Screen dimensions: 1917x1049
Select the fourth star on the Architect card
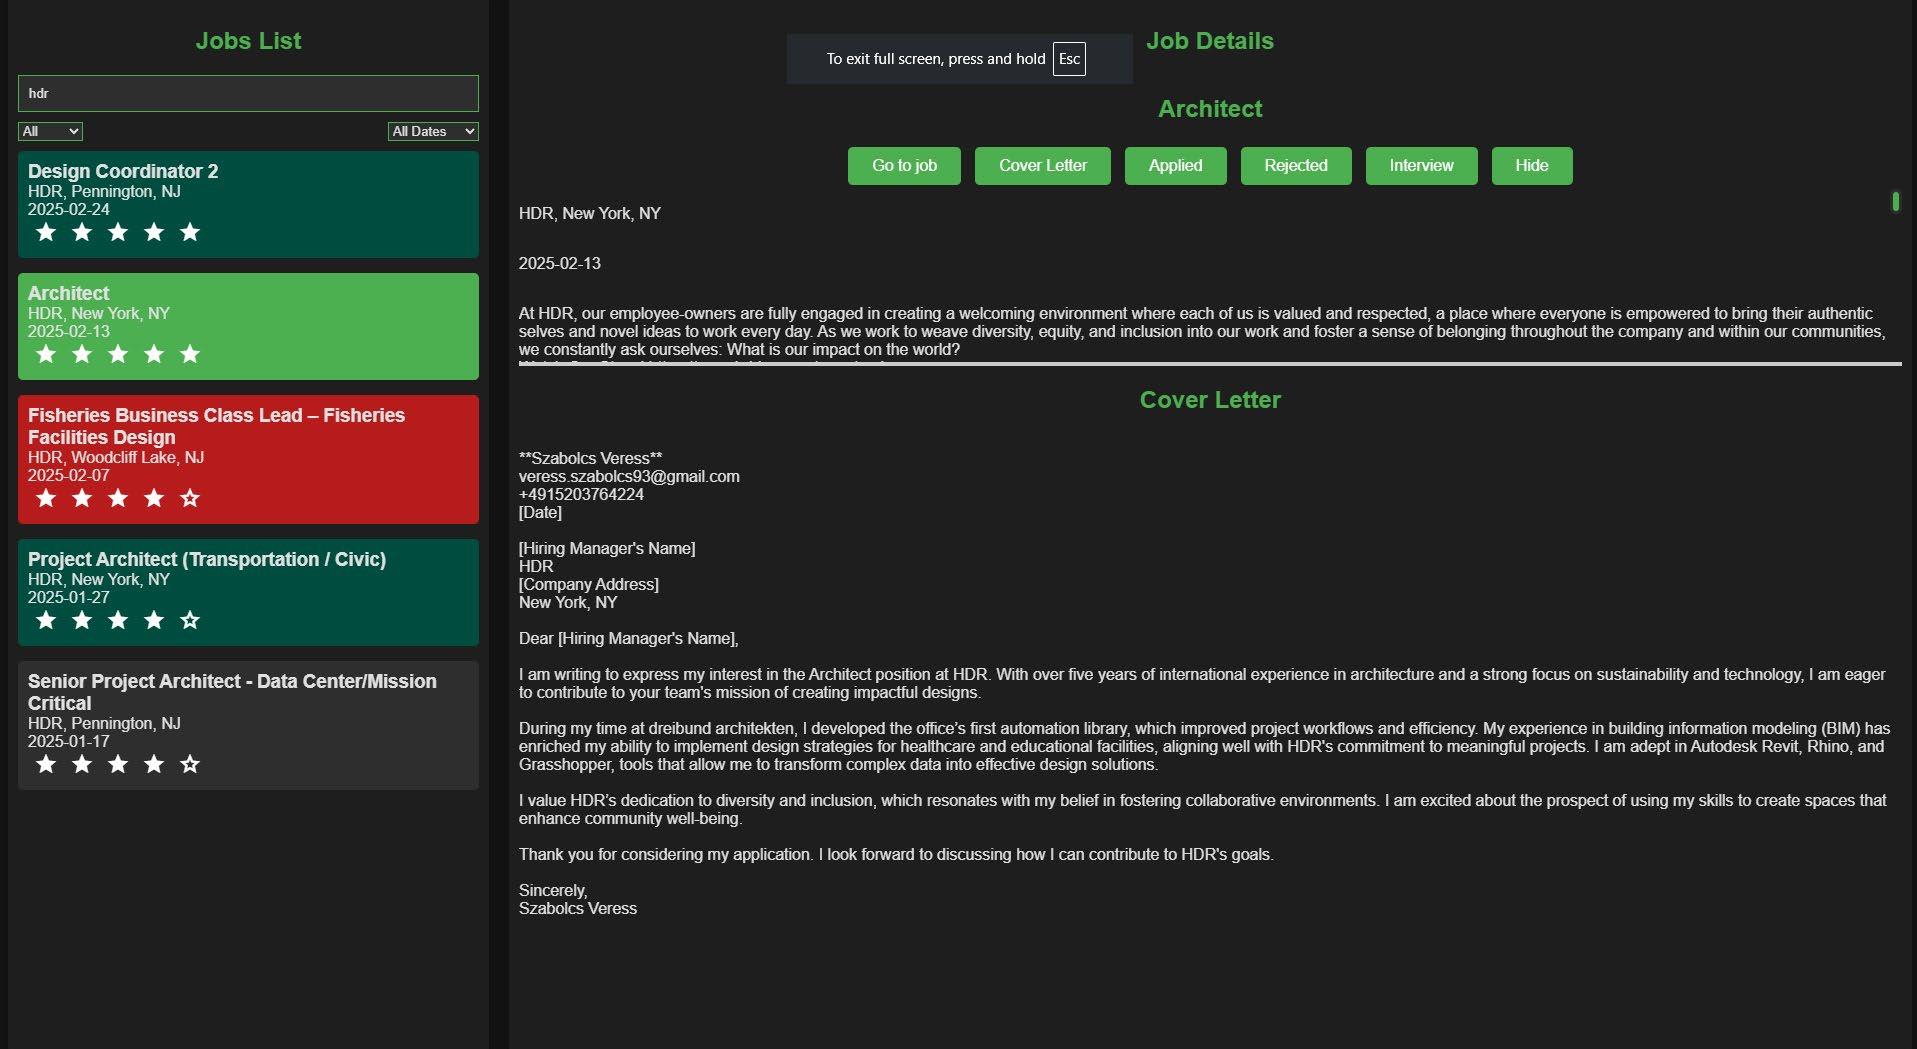coord(154,355)
